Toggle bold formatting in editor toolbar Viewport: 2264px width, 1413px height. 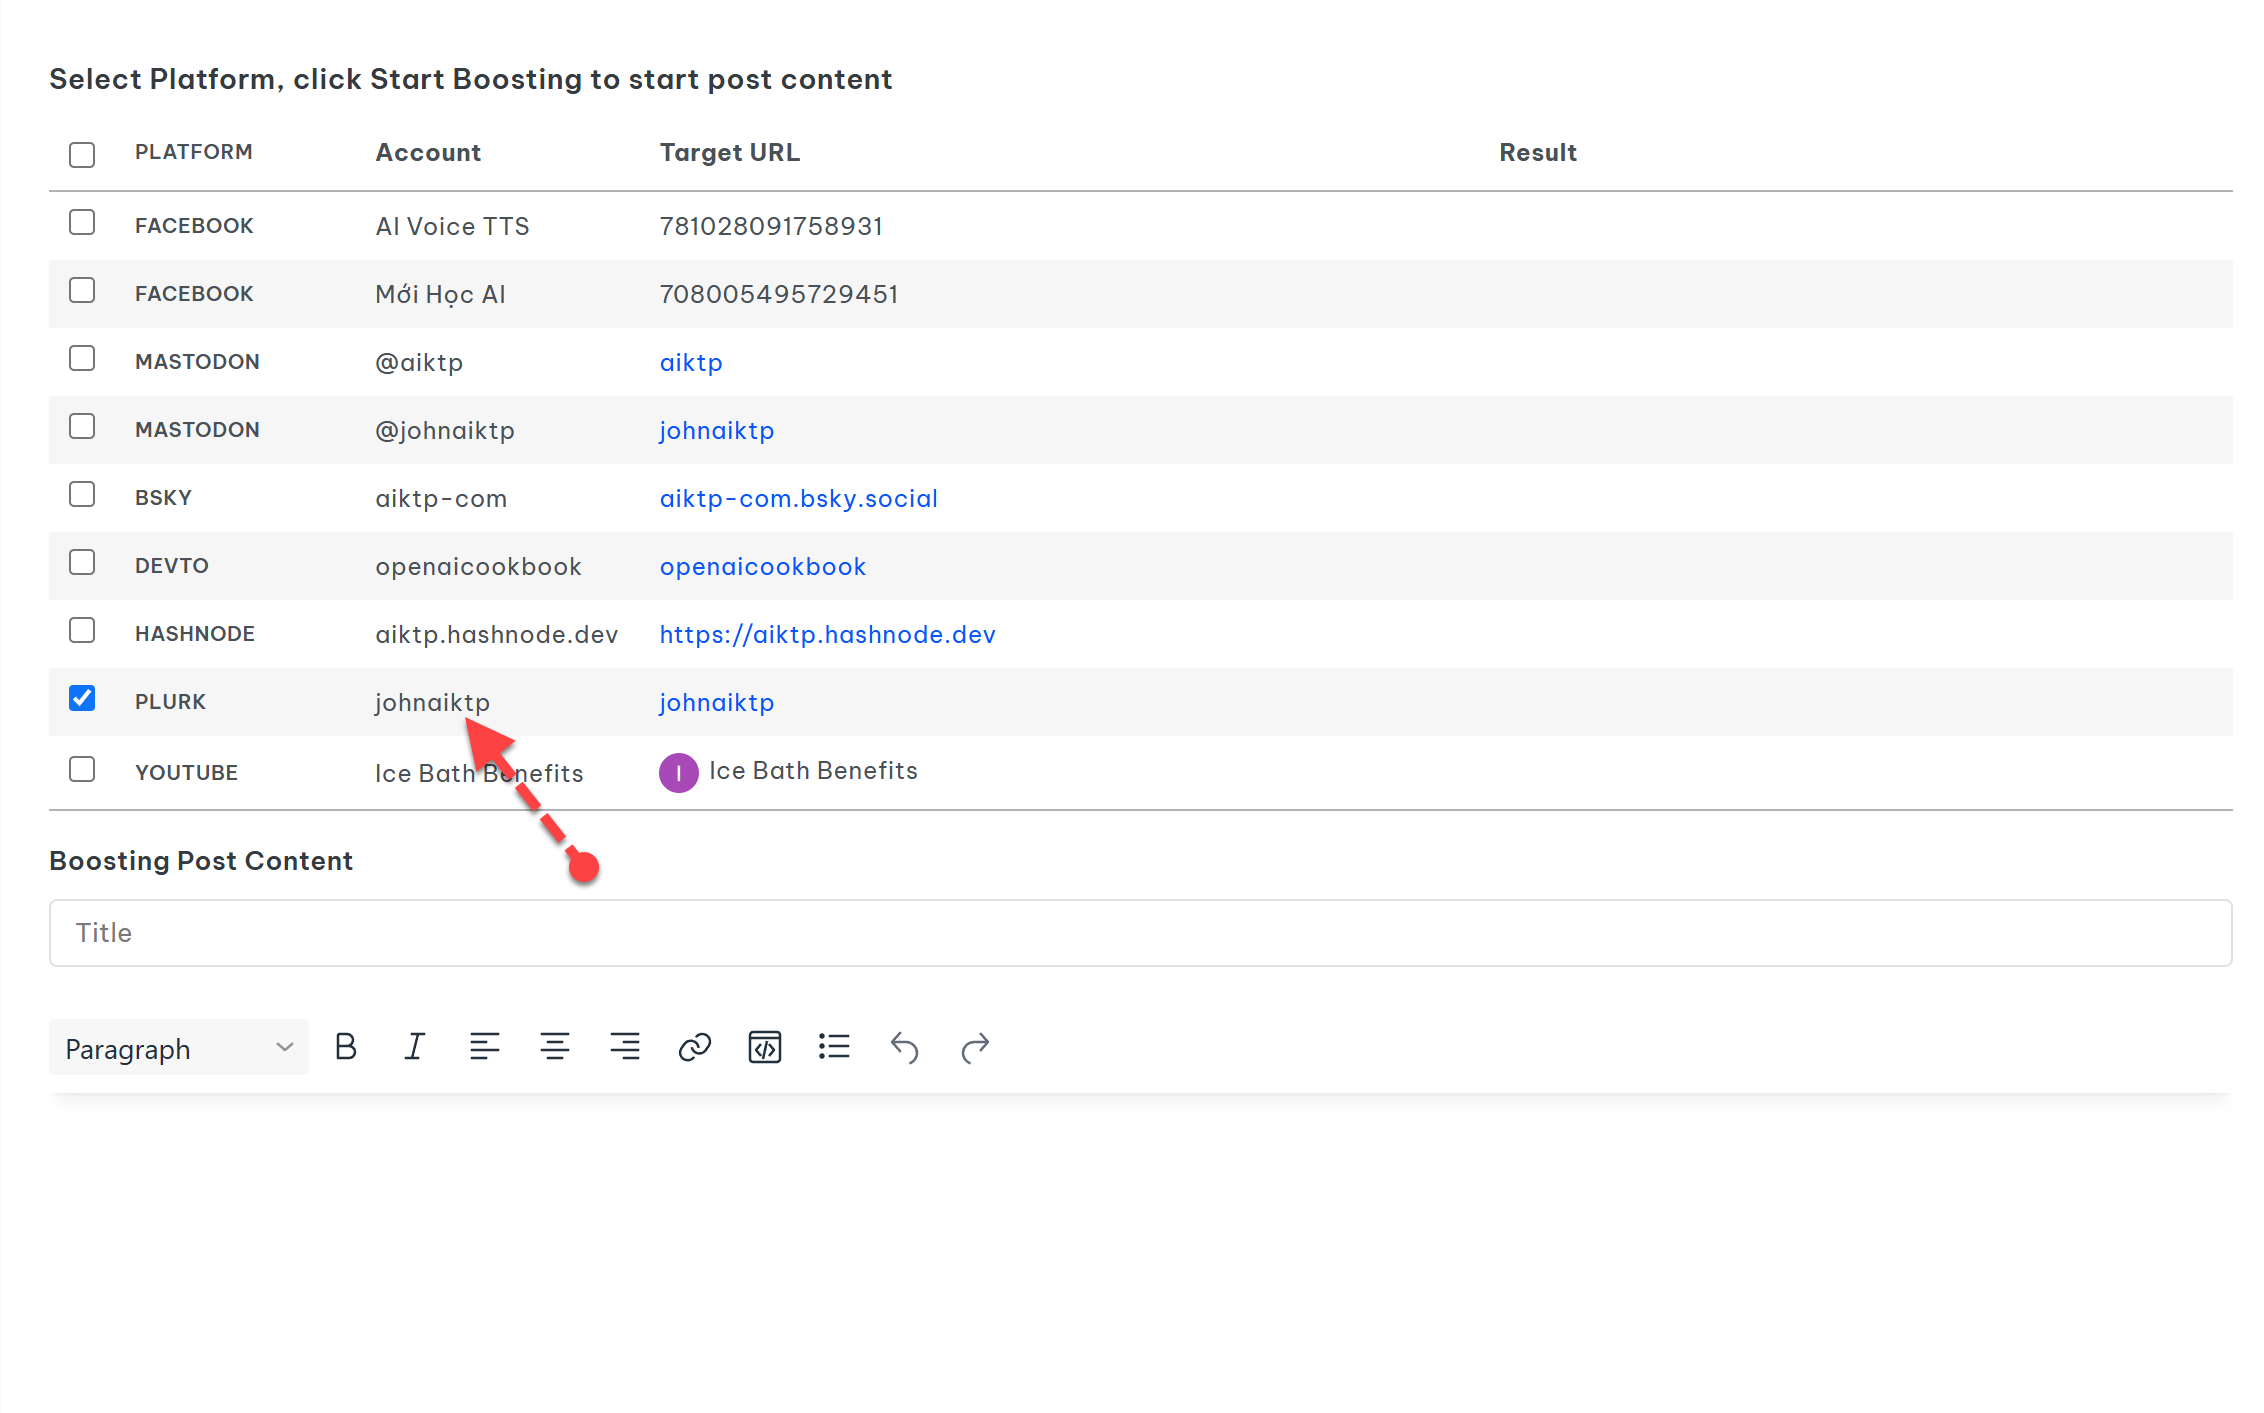pos(346,1047)
